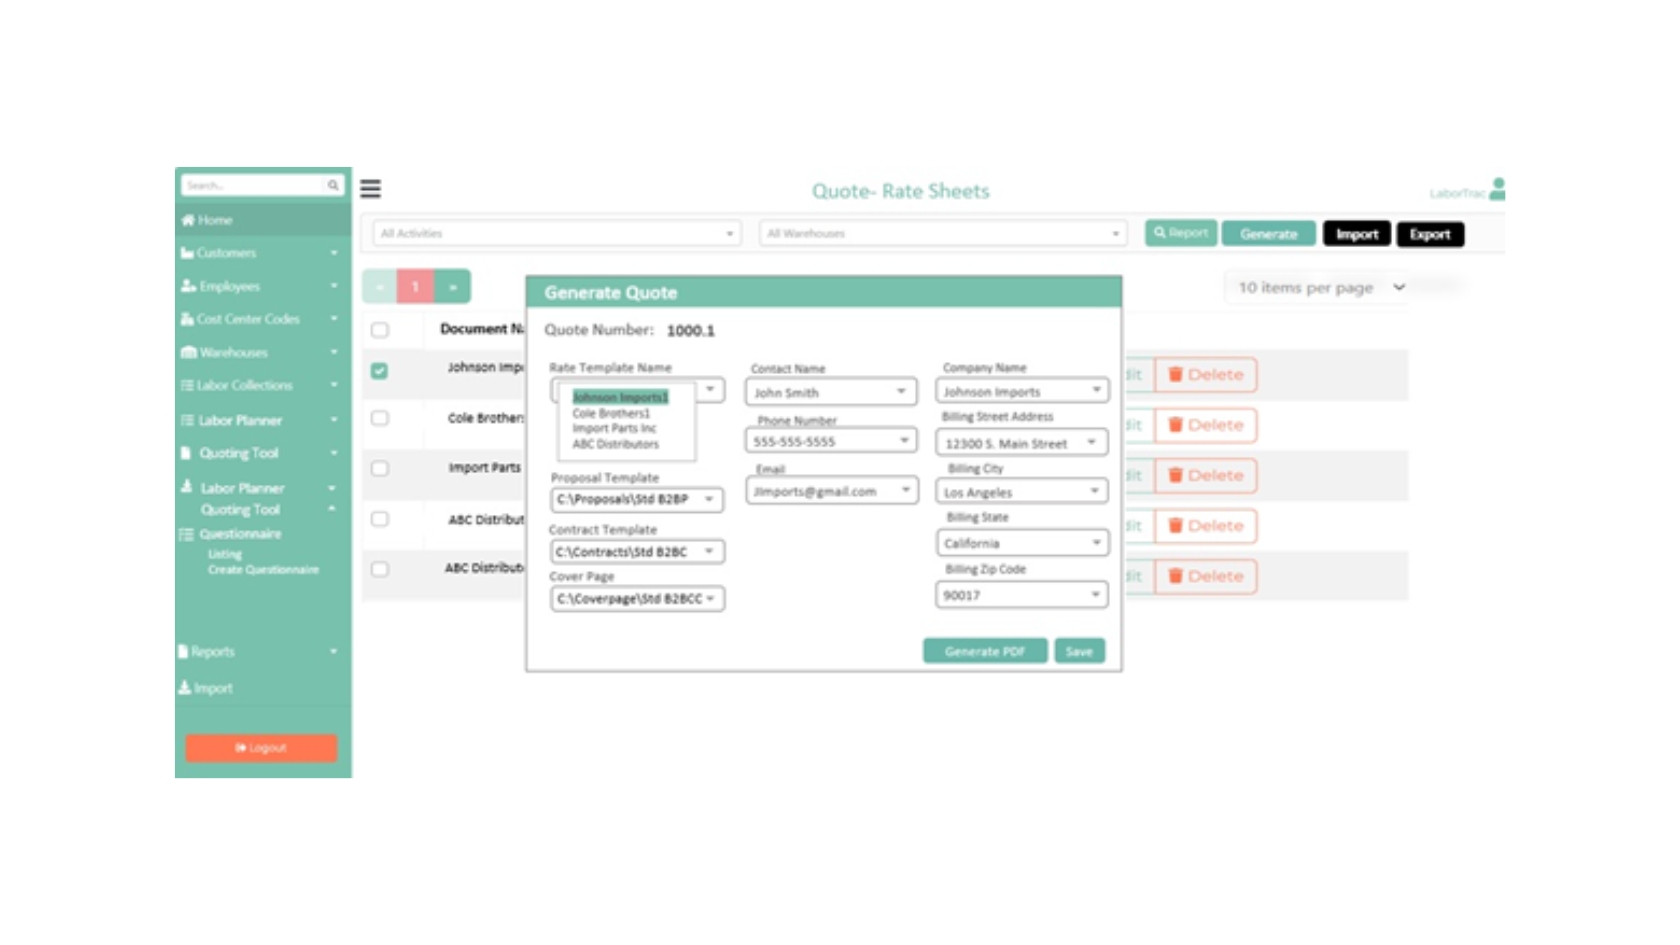
Task: Click the Home icon in sidebar
Action: [188, 220]
